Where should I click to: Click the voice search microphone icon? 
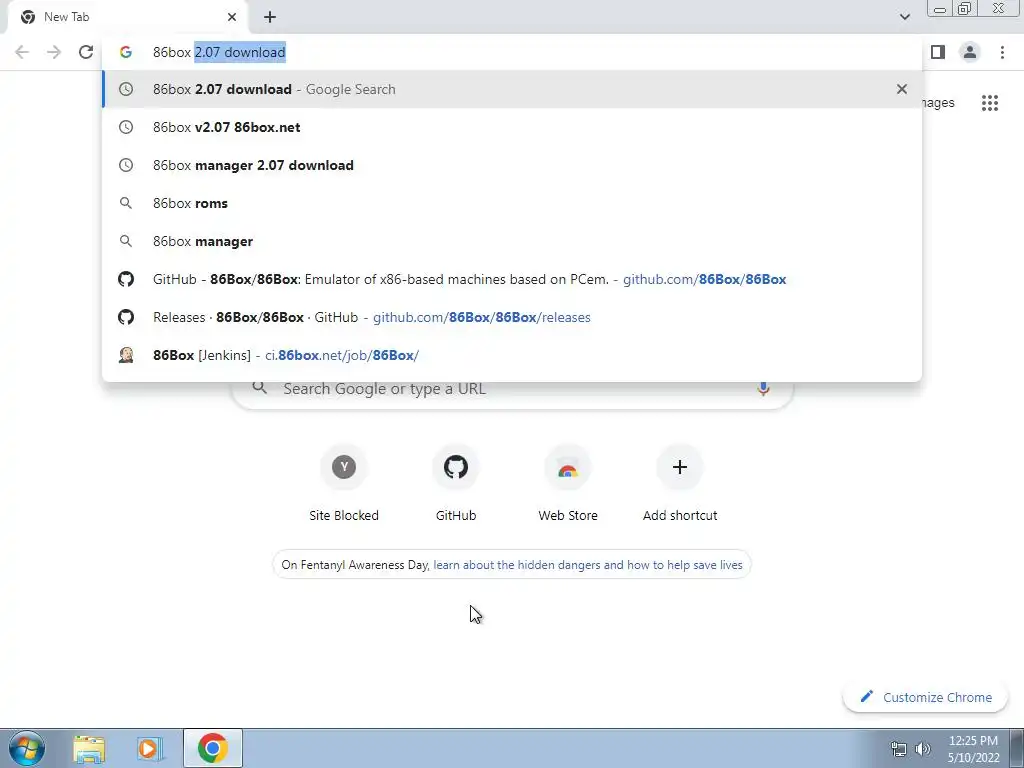click(763, 389)
